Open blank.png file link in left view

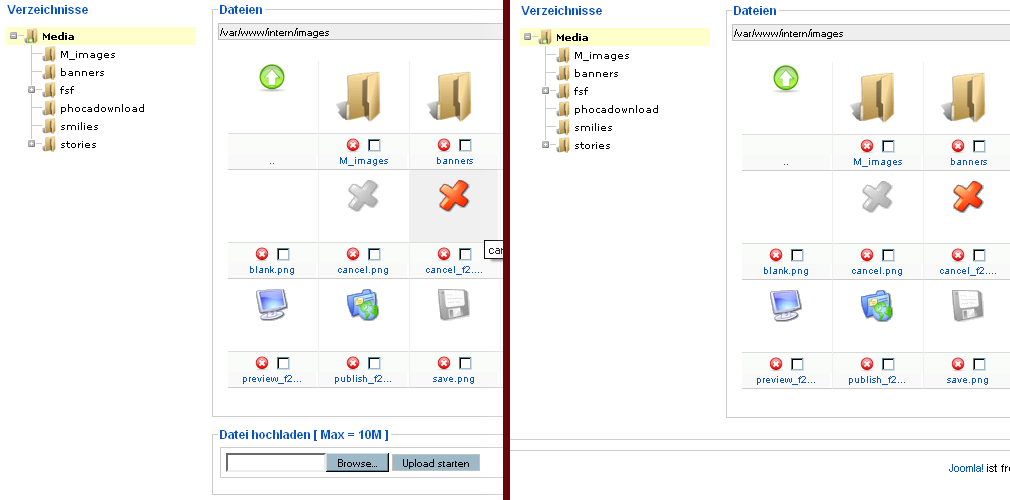click(x=272, y=270)
